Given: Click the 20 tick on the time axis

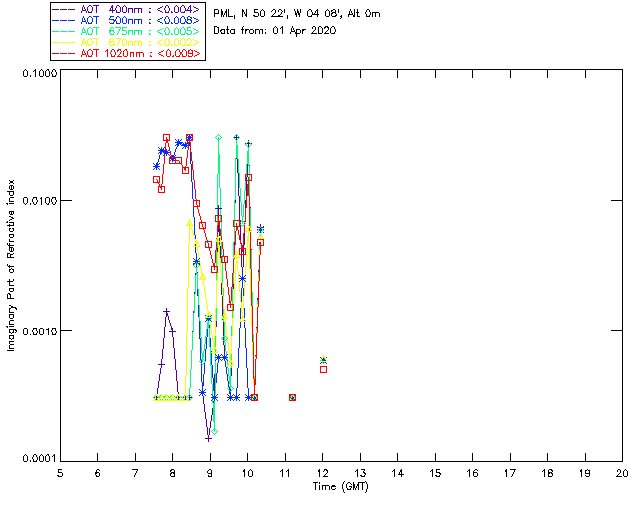Looking at the screenshot, I should pos(622,472).
